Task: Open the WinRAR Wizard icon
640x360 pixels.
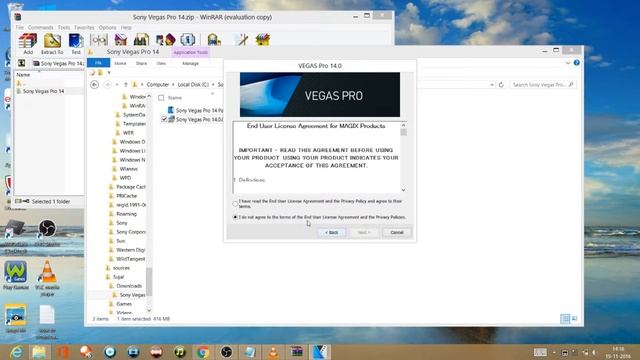Action: coord(165,40)
